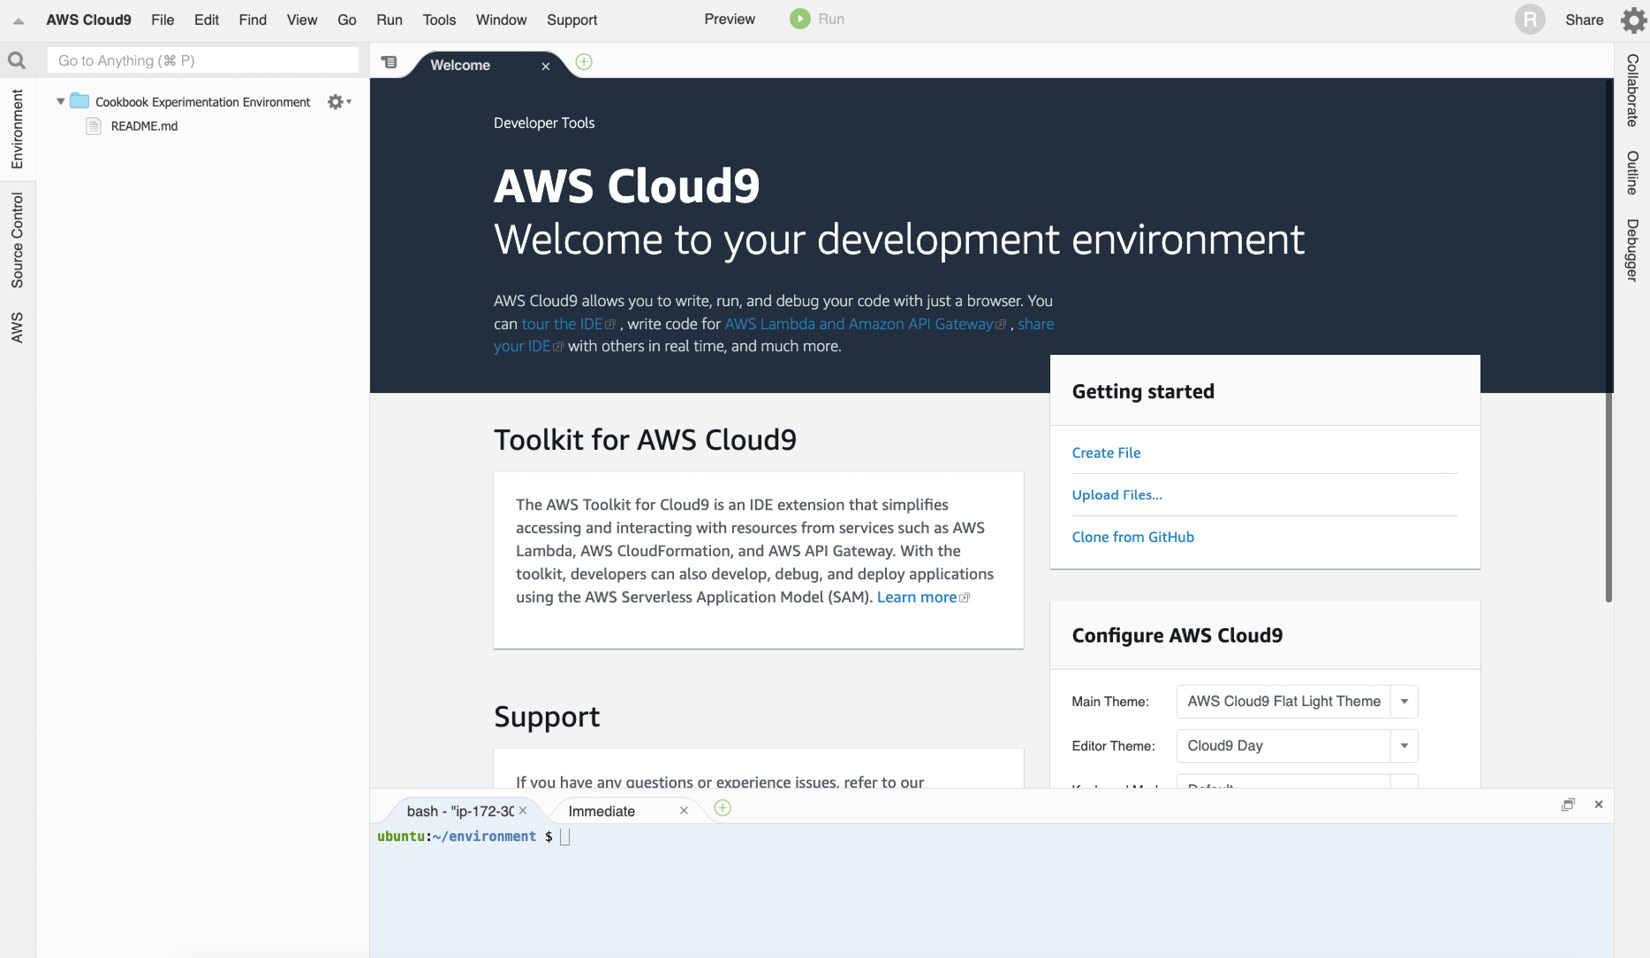Maximize the console panel icon
The height and width of the screenshot is (958, 1650).
[1568, 804]
